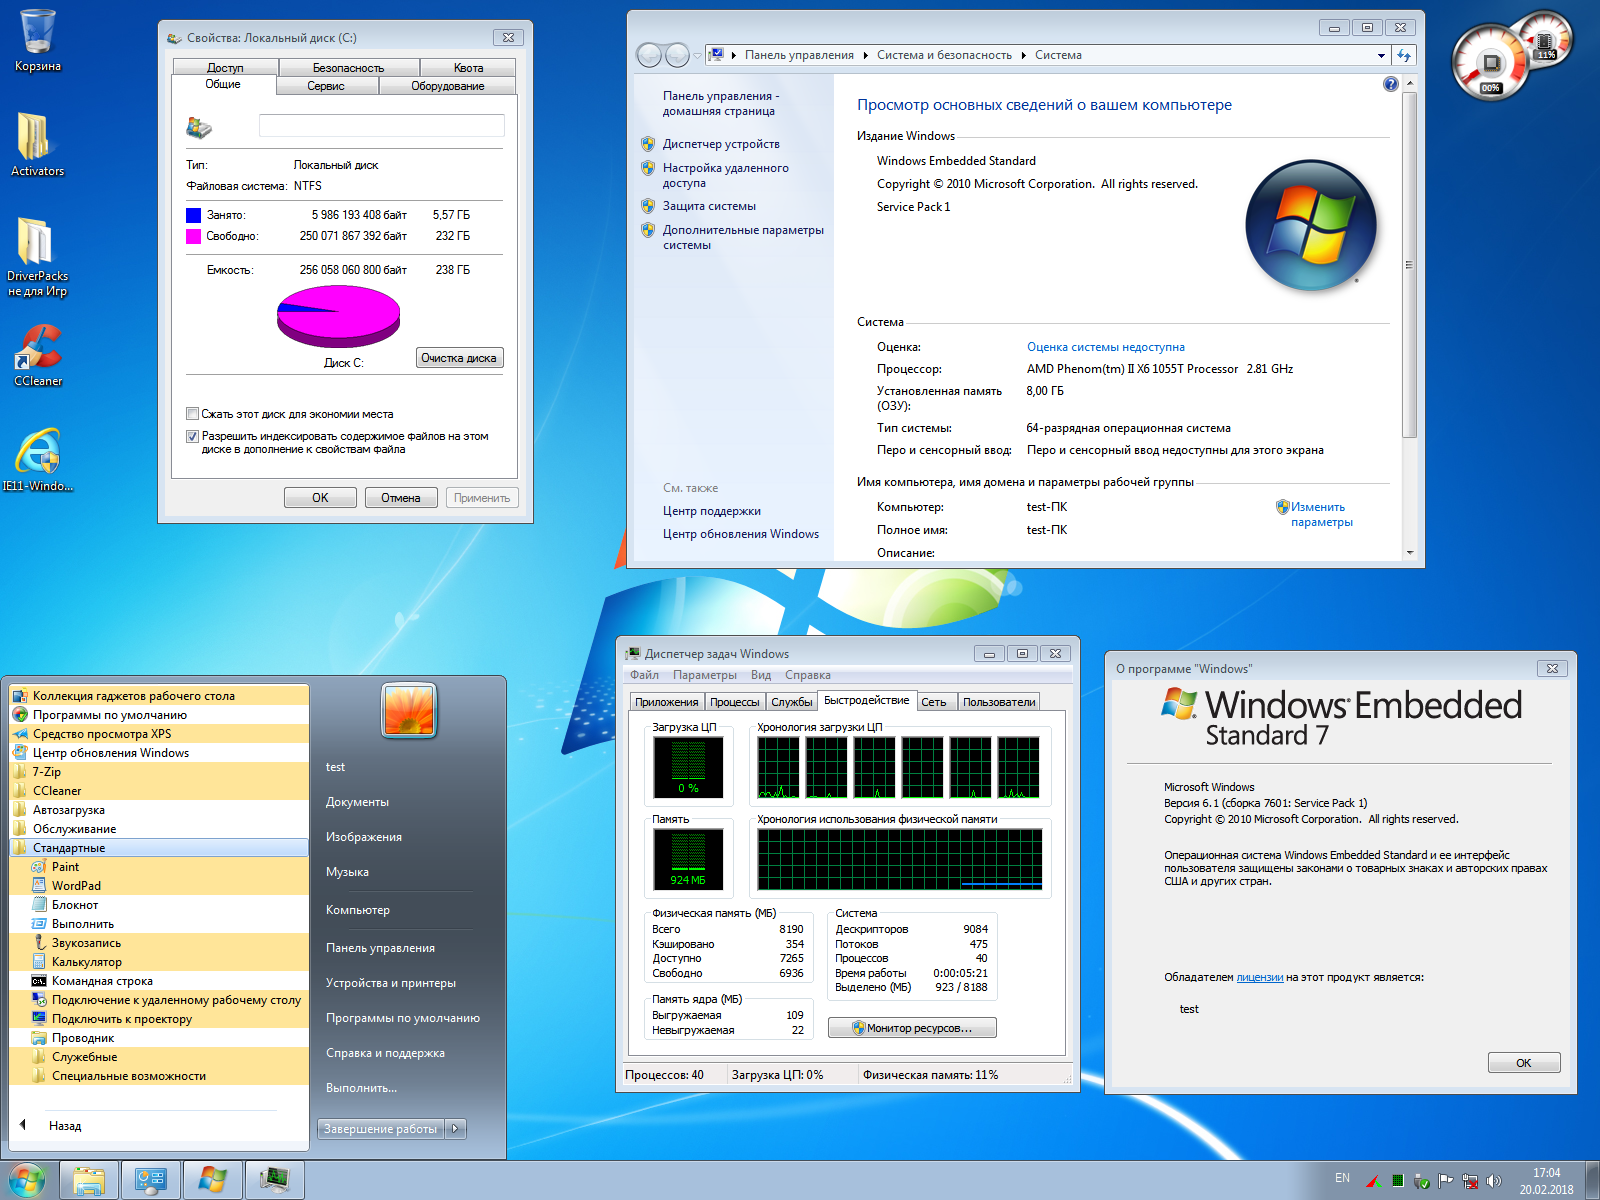Open Панель управления from Start menu right pane

[x=380, y=948]
